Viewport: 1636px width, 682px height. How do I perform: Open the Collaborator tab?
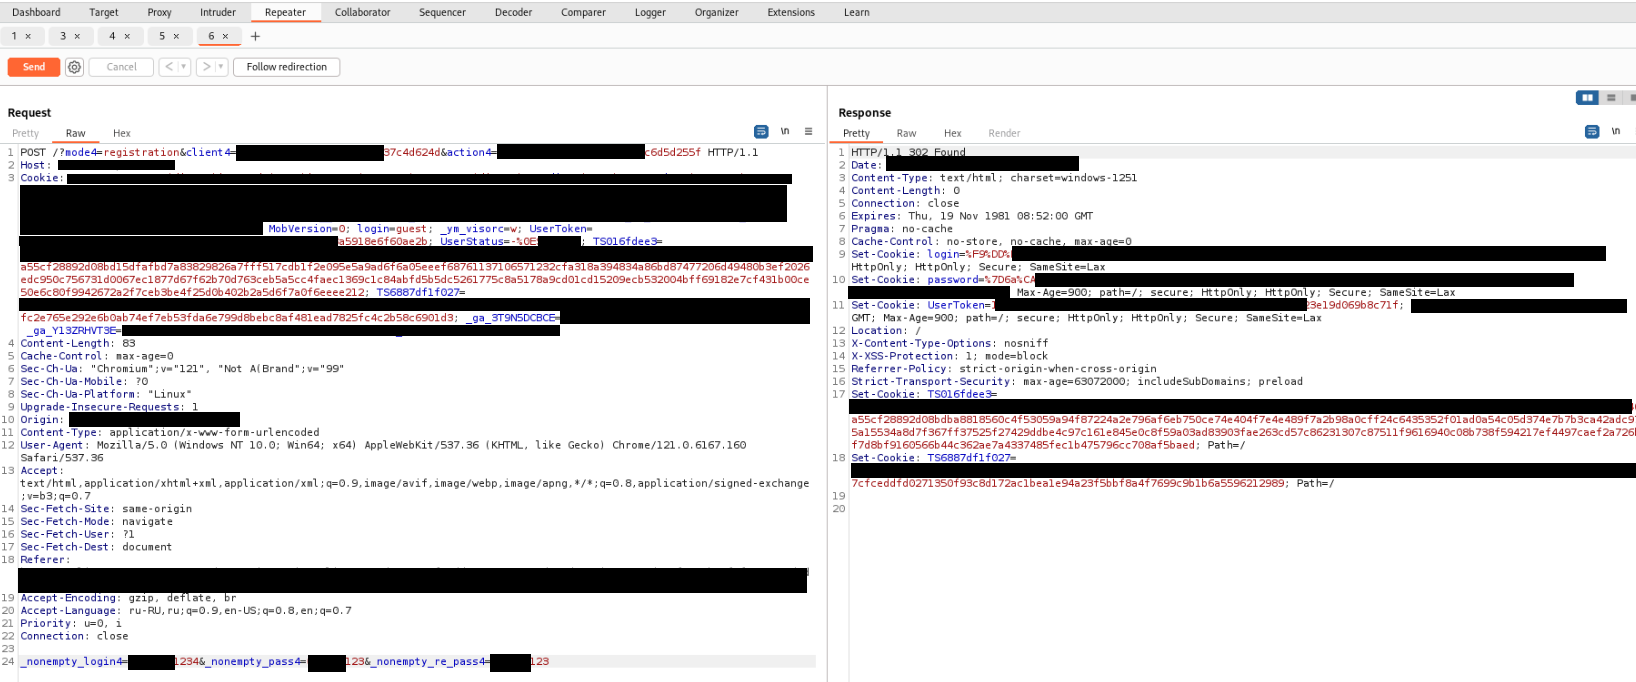362,12
